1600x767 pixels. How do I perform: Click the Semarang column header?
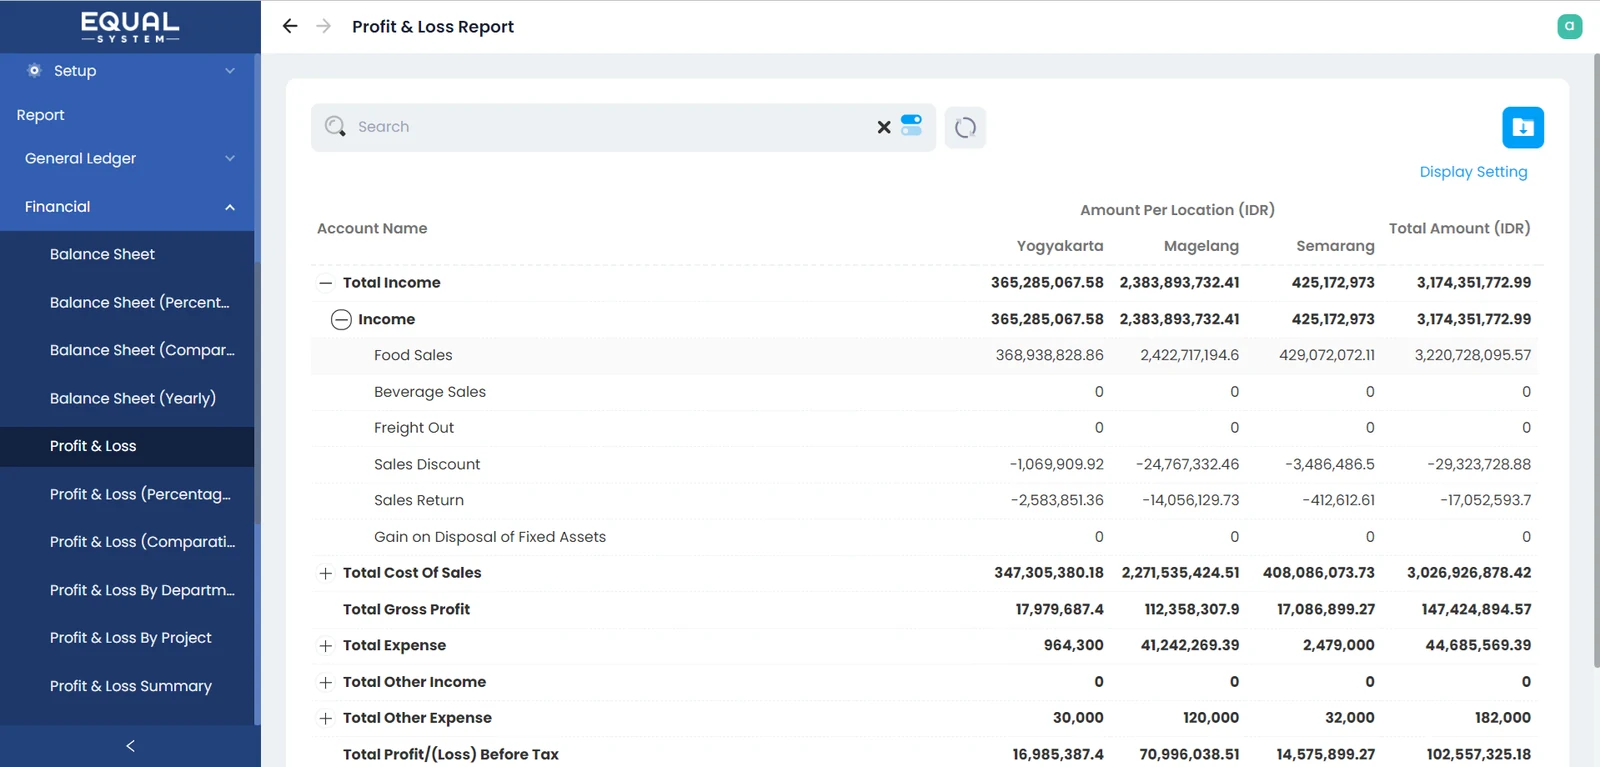[1335, 246]
